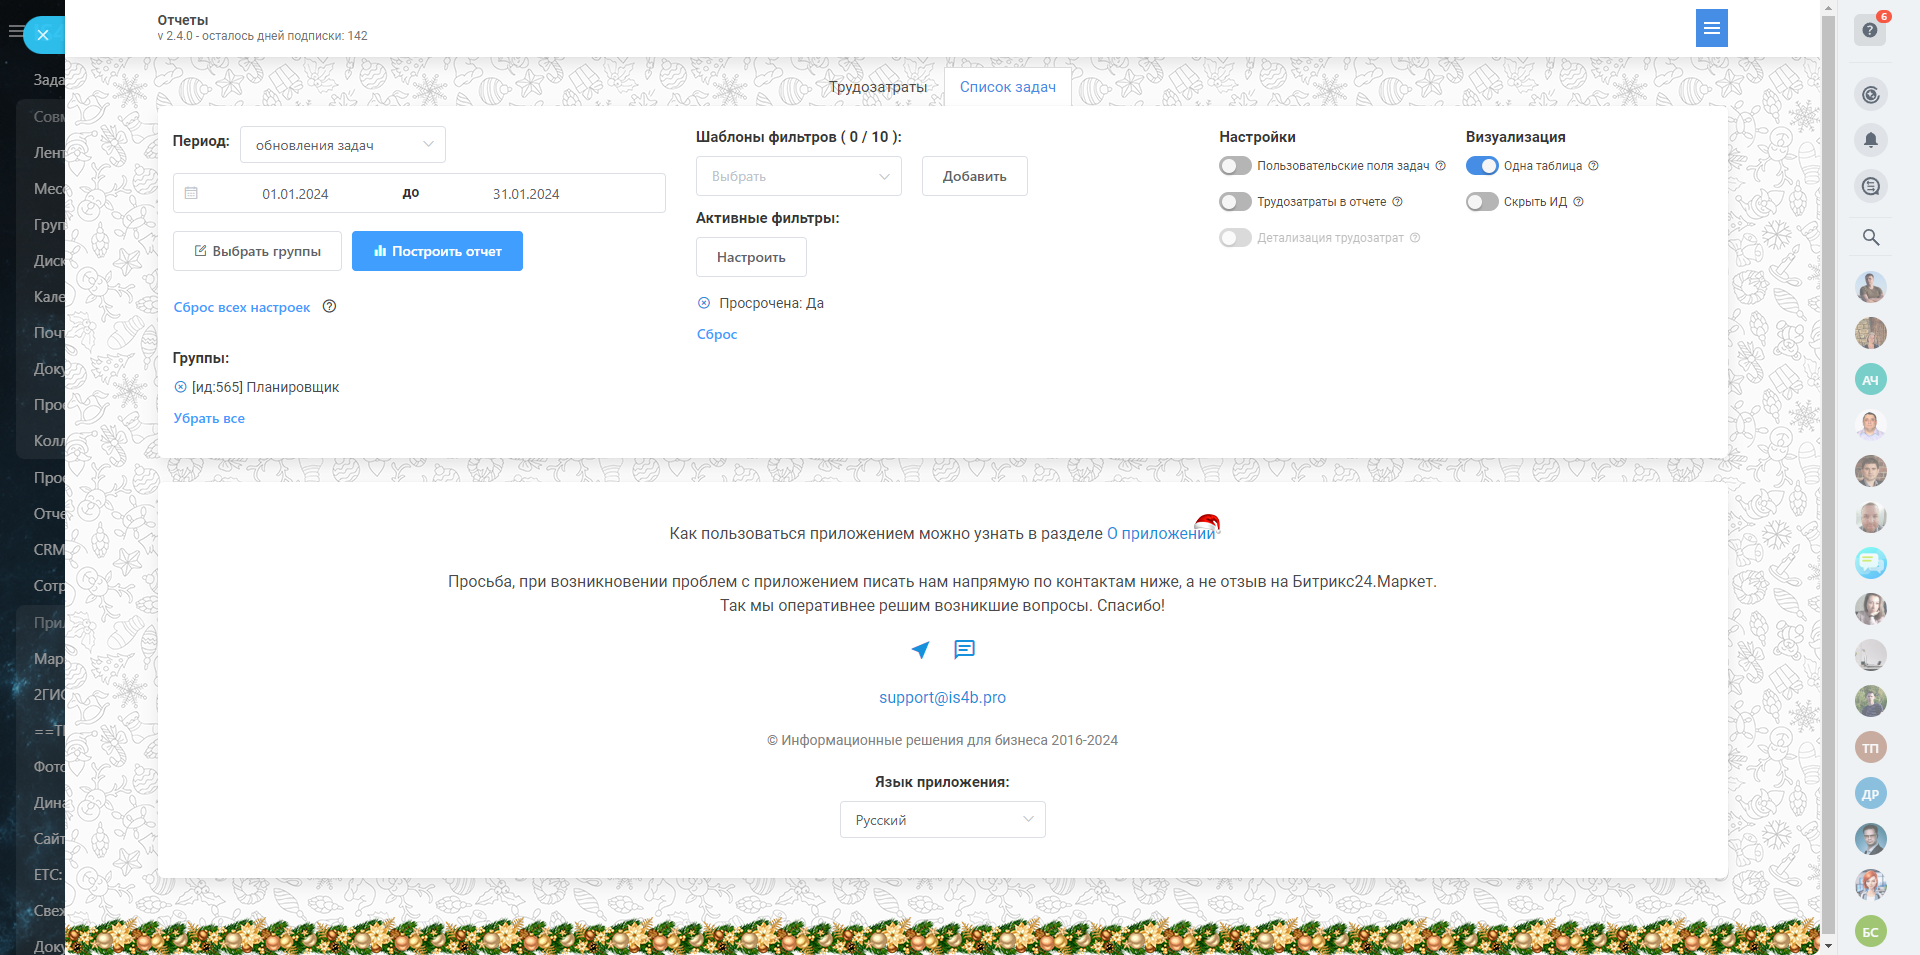Open CRM in the left sidebar
Image resolution: width=1920 pixels, height=955 pixels.
(49, 550)
